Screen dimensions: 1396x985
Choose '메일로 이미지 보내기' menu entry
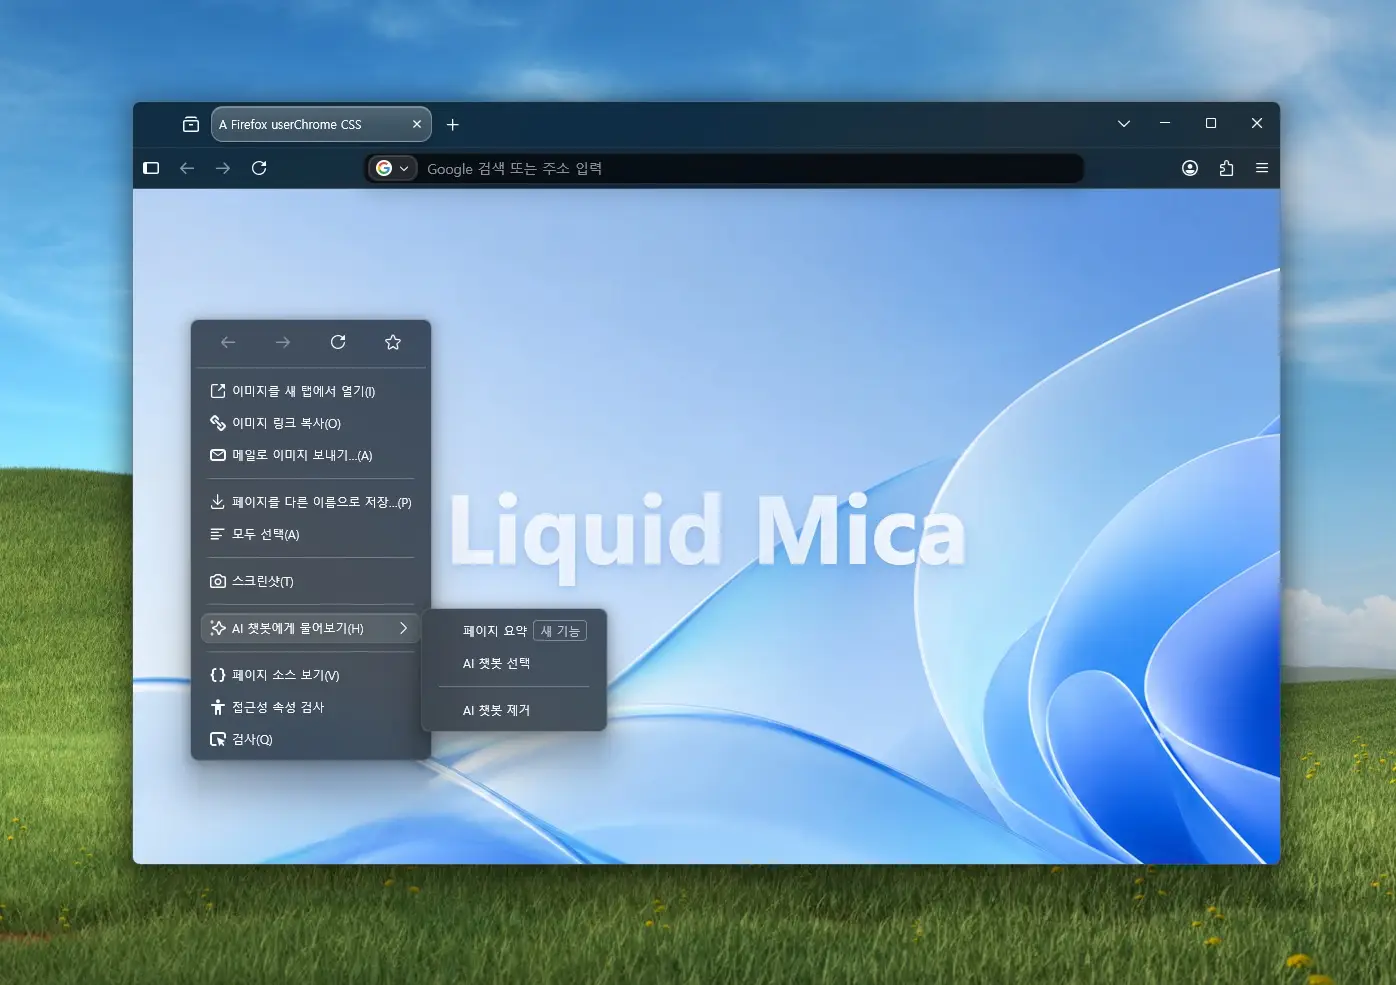310,455
